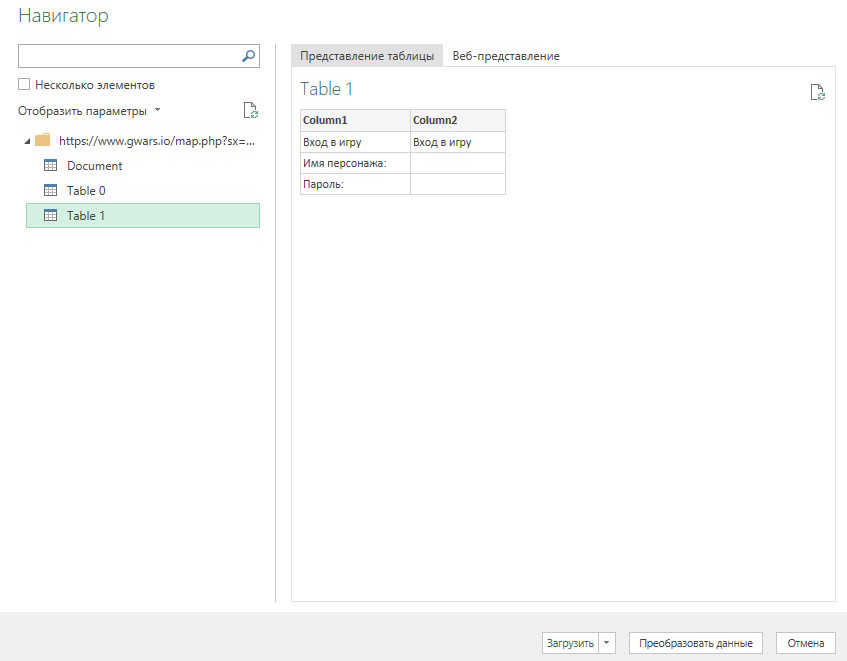Click the Table 1 table icon

[x=50, y=215]
